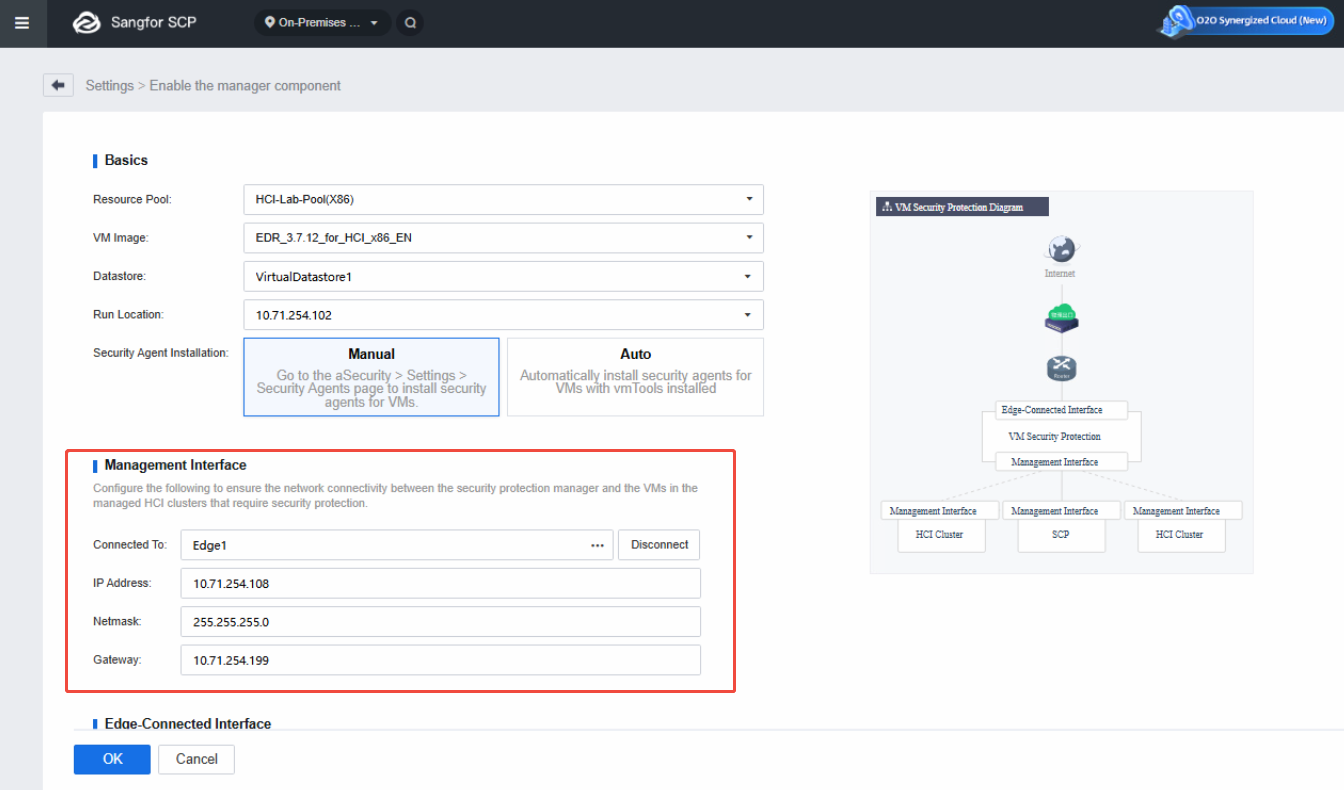Click the Basics section heading
The image size is (1344, 790).
pyautogui.click(x=126, y=160)
